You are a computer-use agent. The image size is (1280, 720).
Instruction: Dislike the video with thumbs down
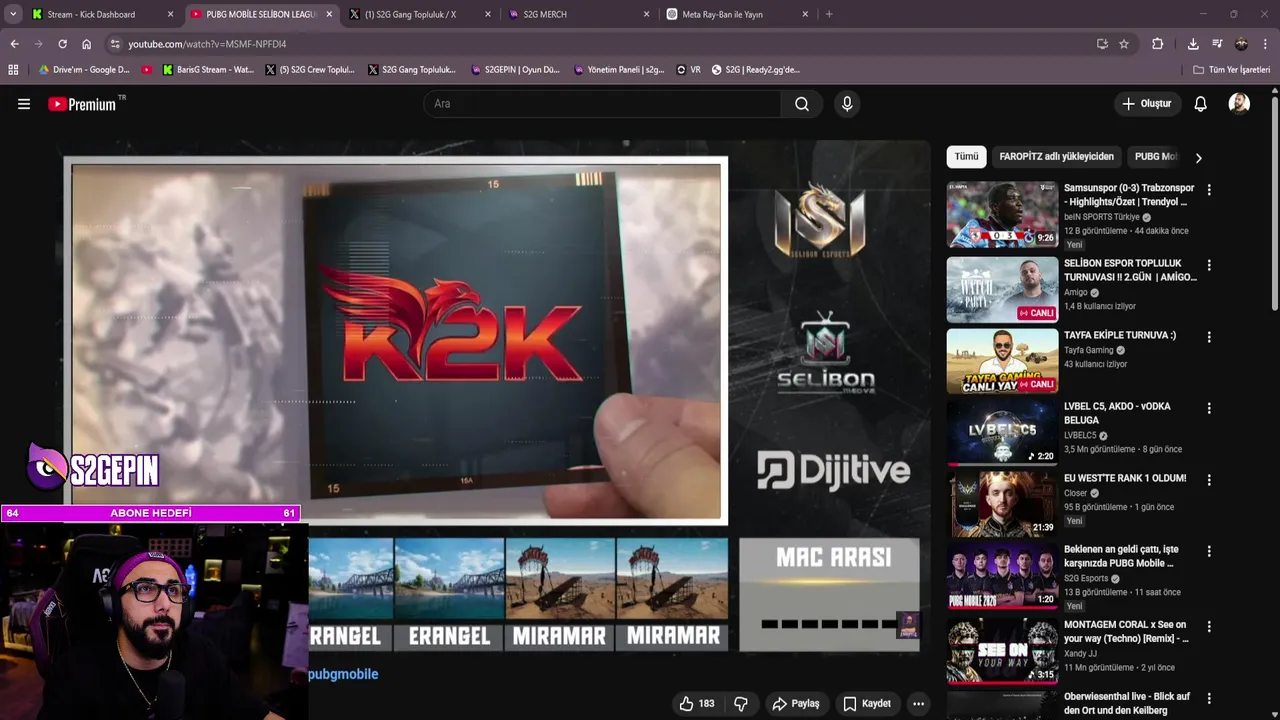click(741, 704)
